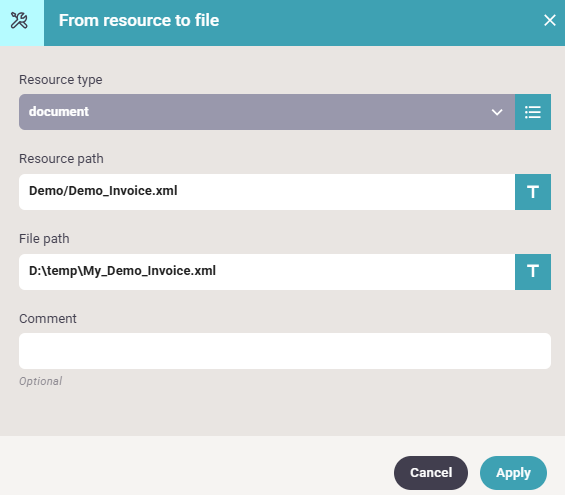Screen dimensions: 565x495
Task: Click the chevron arrow in Resource type field
Action: [497, 112]
